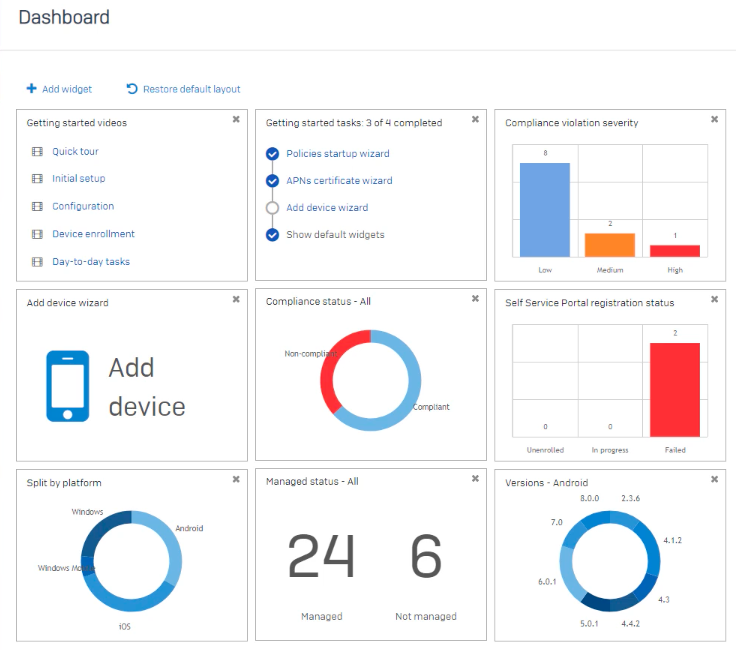Click the Unenrolled axis label

click(x=545, y=450)
